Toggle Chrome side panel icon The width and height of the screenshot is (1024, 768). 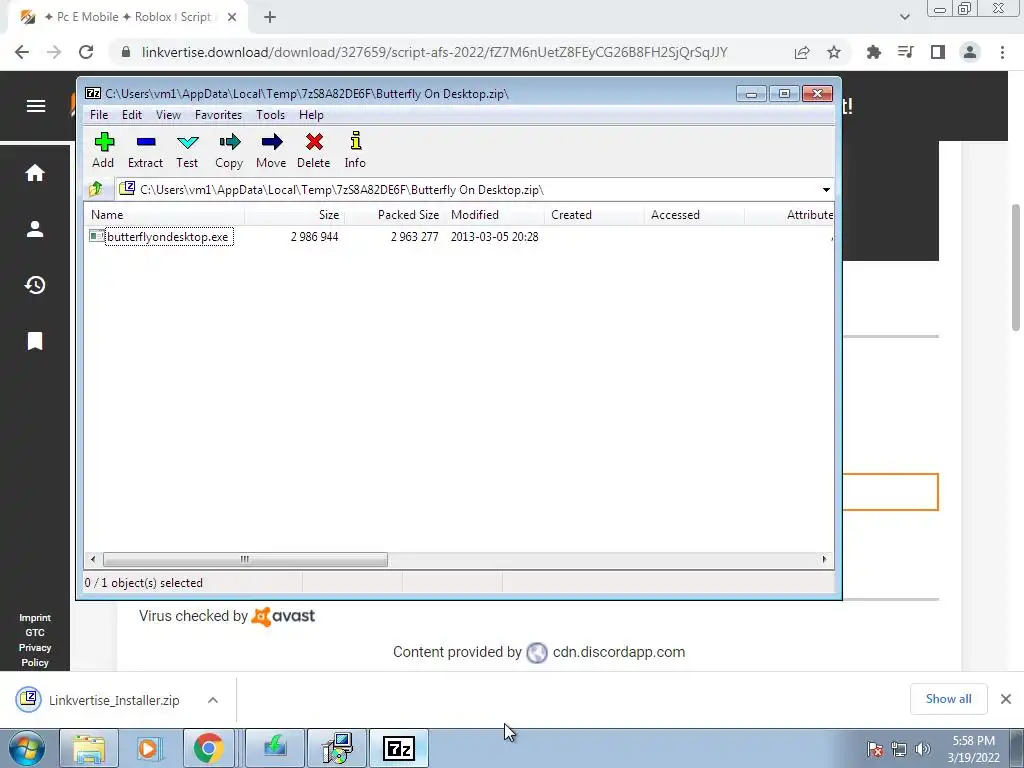click(x=938, y=52)
